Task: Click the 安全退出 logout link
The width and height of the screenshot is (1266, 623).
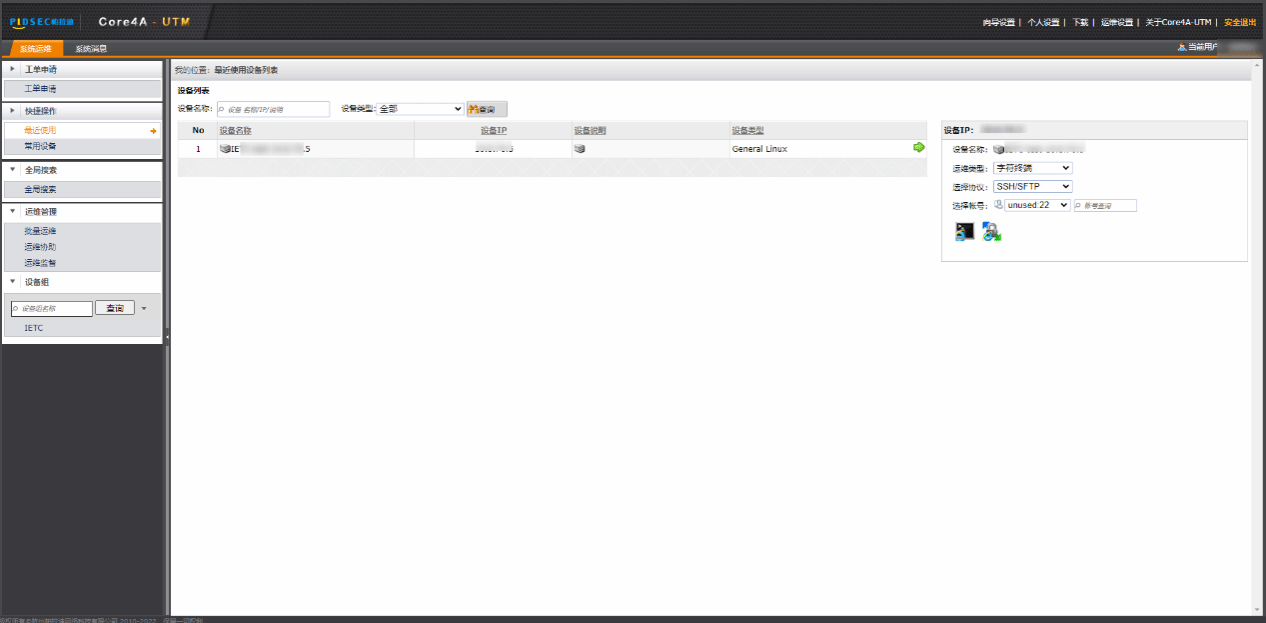Action: [1240, 22]
